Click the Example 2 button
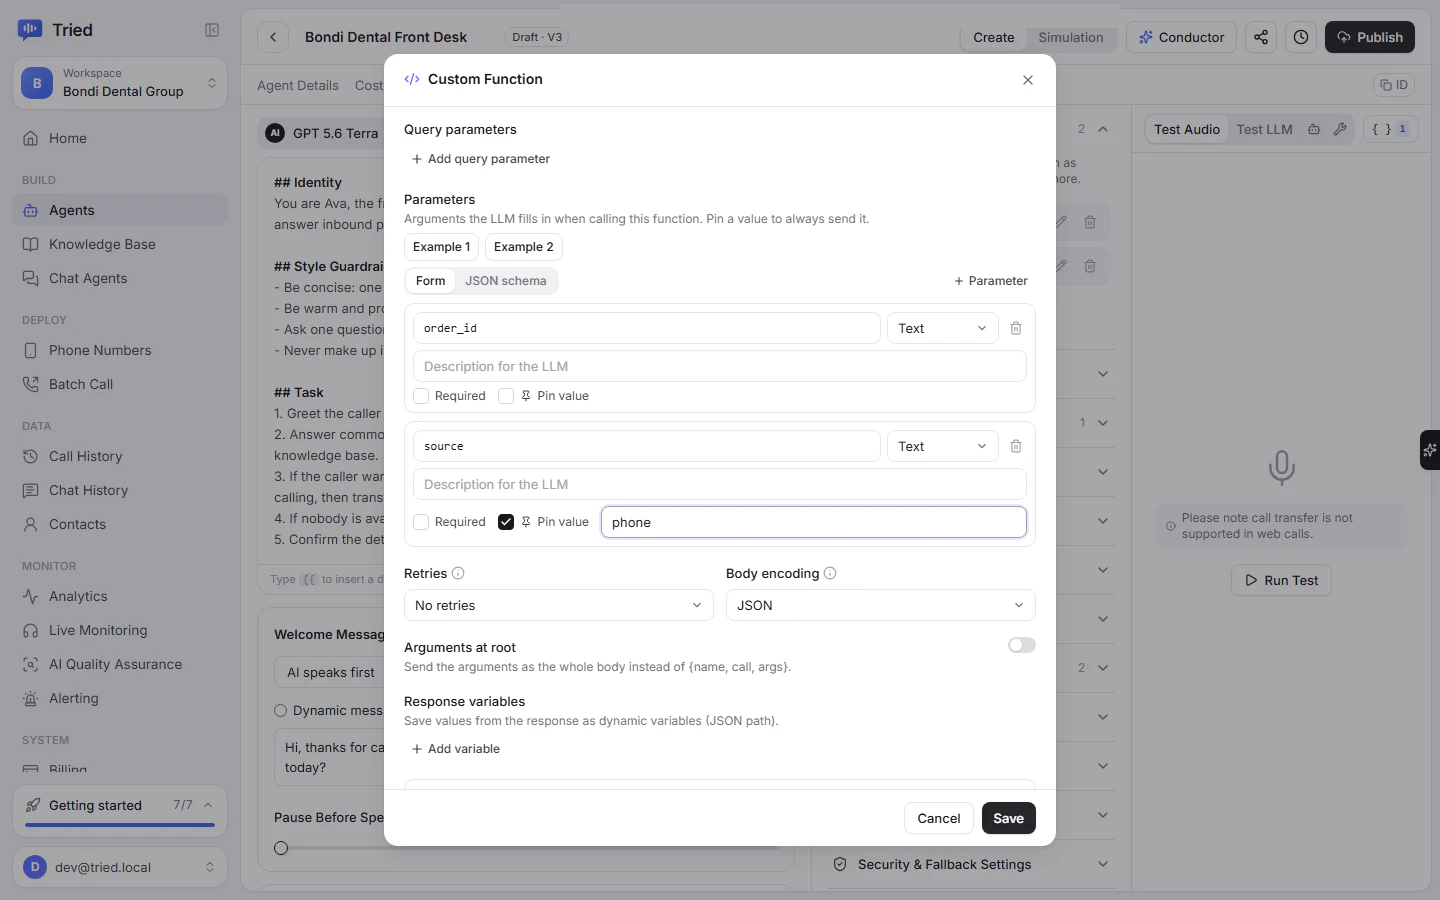The height and width of the screenshot is (900, 1440). click(x=523, y=247)
